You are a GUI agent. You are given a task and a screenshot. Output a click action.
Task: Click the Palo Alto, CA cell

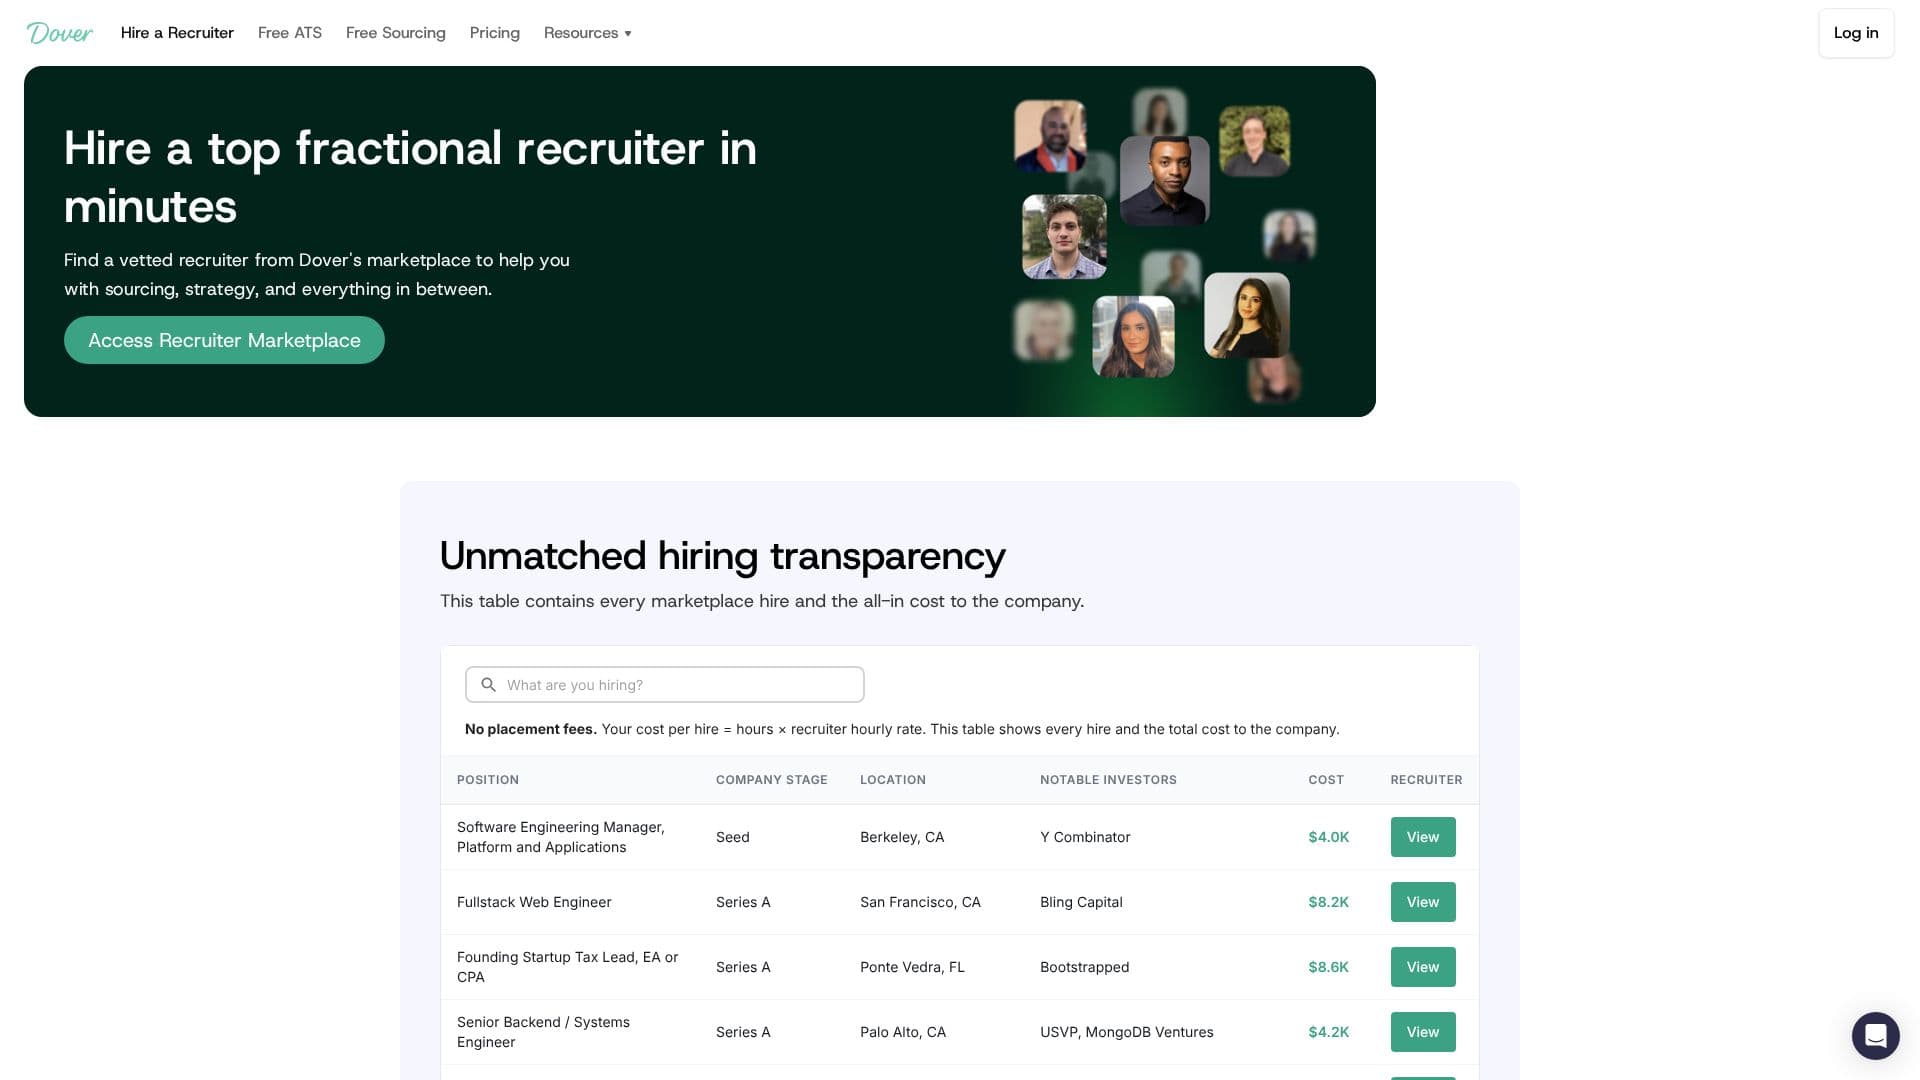903,1032
